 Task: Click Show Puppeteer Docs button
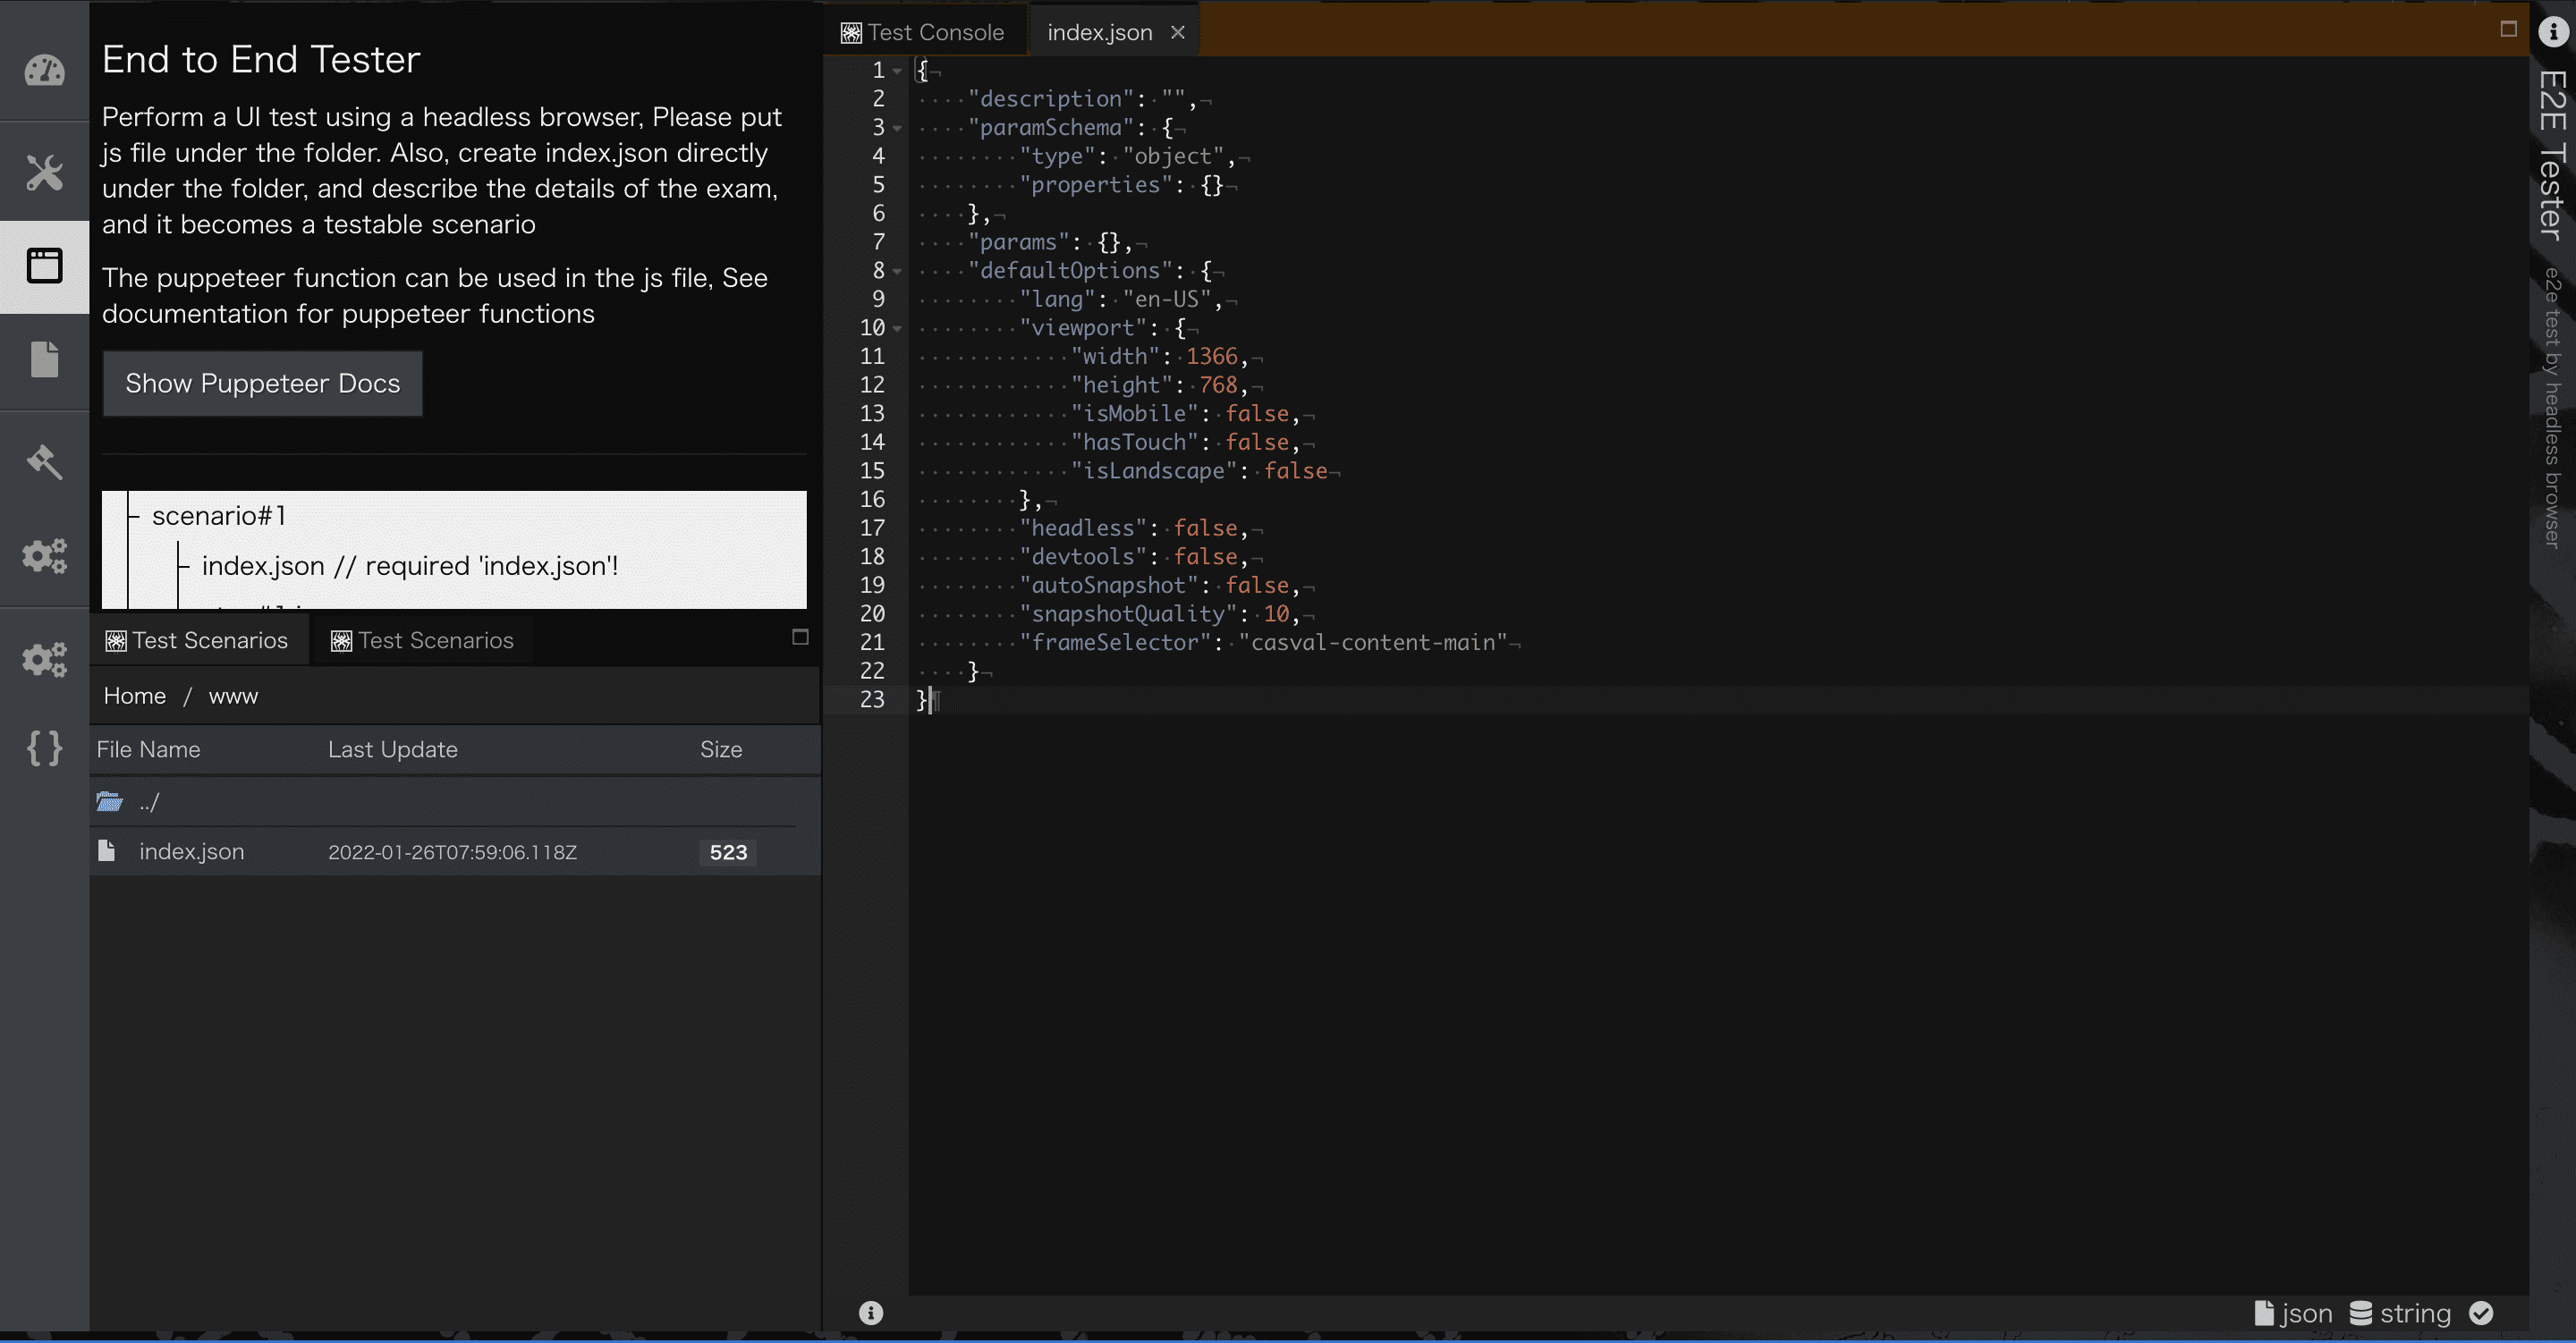[x=263, y=383]
